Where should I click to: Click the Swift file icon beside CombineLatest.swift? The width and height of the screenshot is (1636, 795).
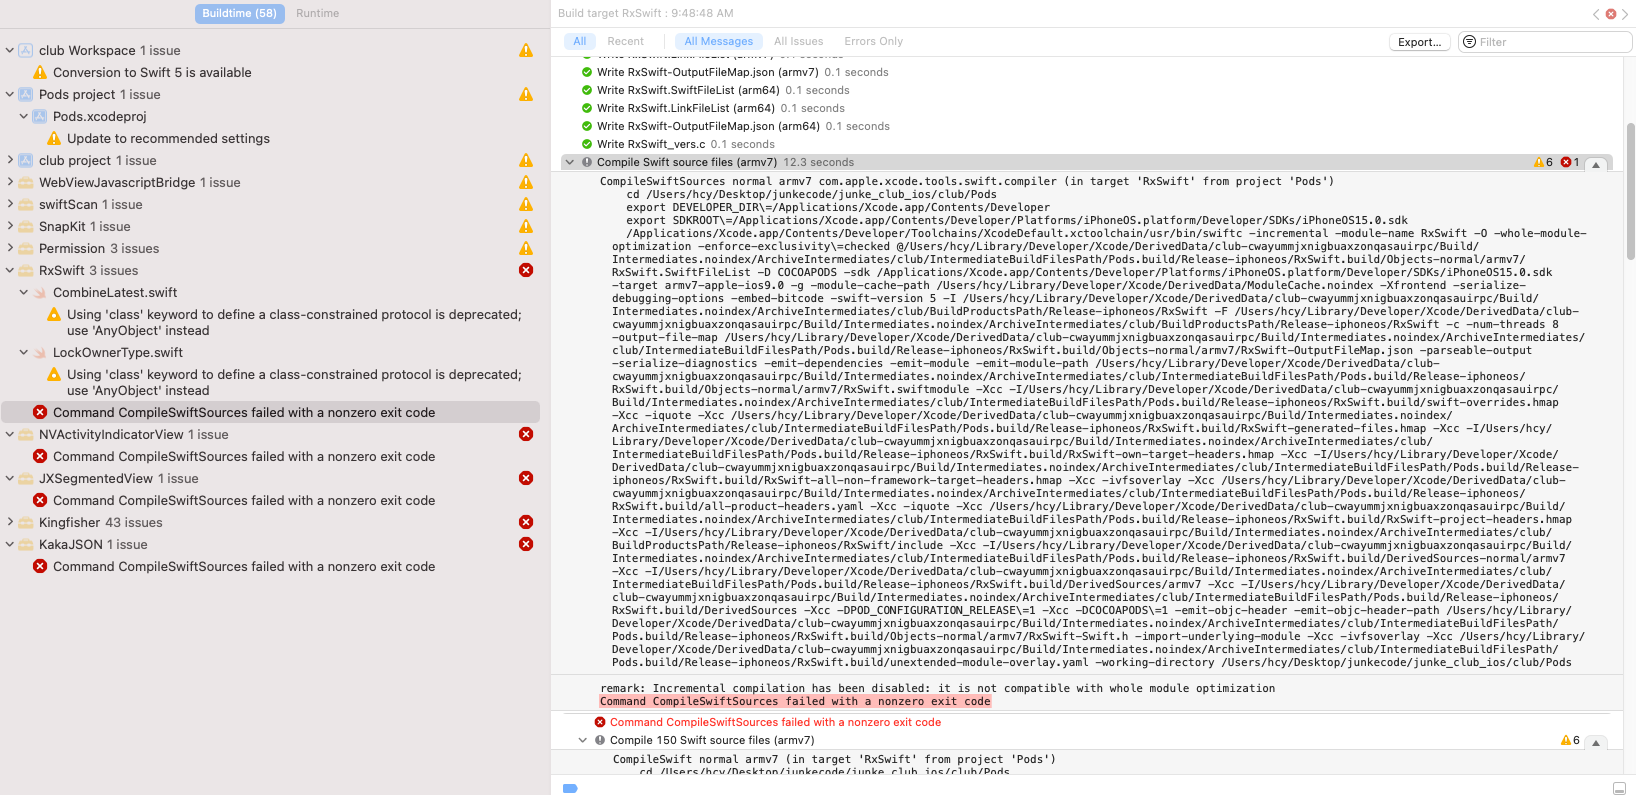(x=40, y=293)
